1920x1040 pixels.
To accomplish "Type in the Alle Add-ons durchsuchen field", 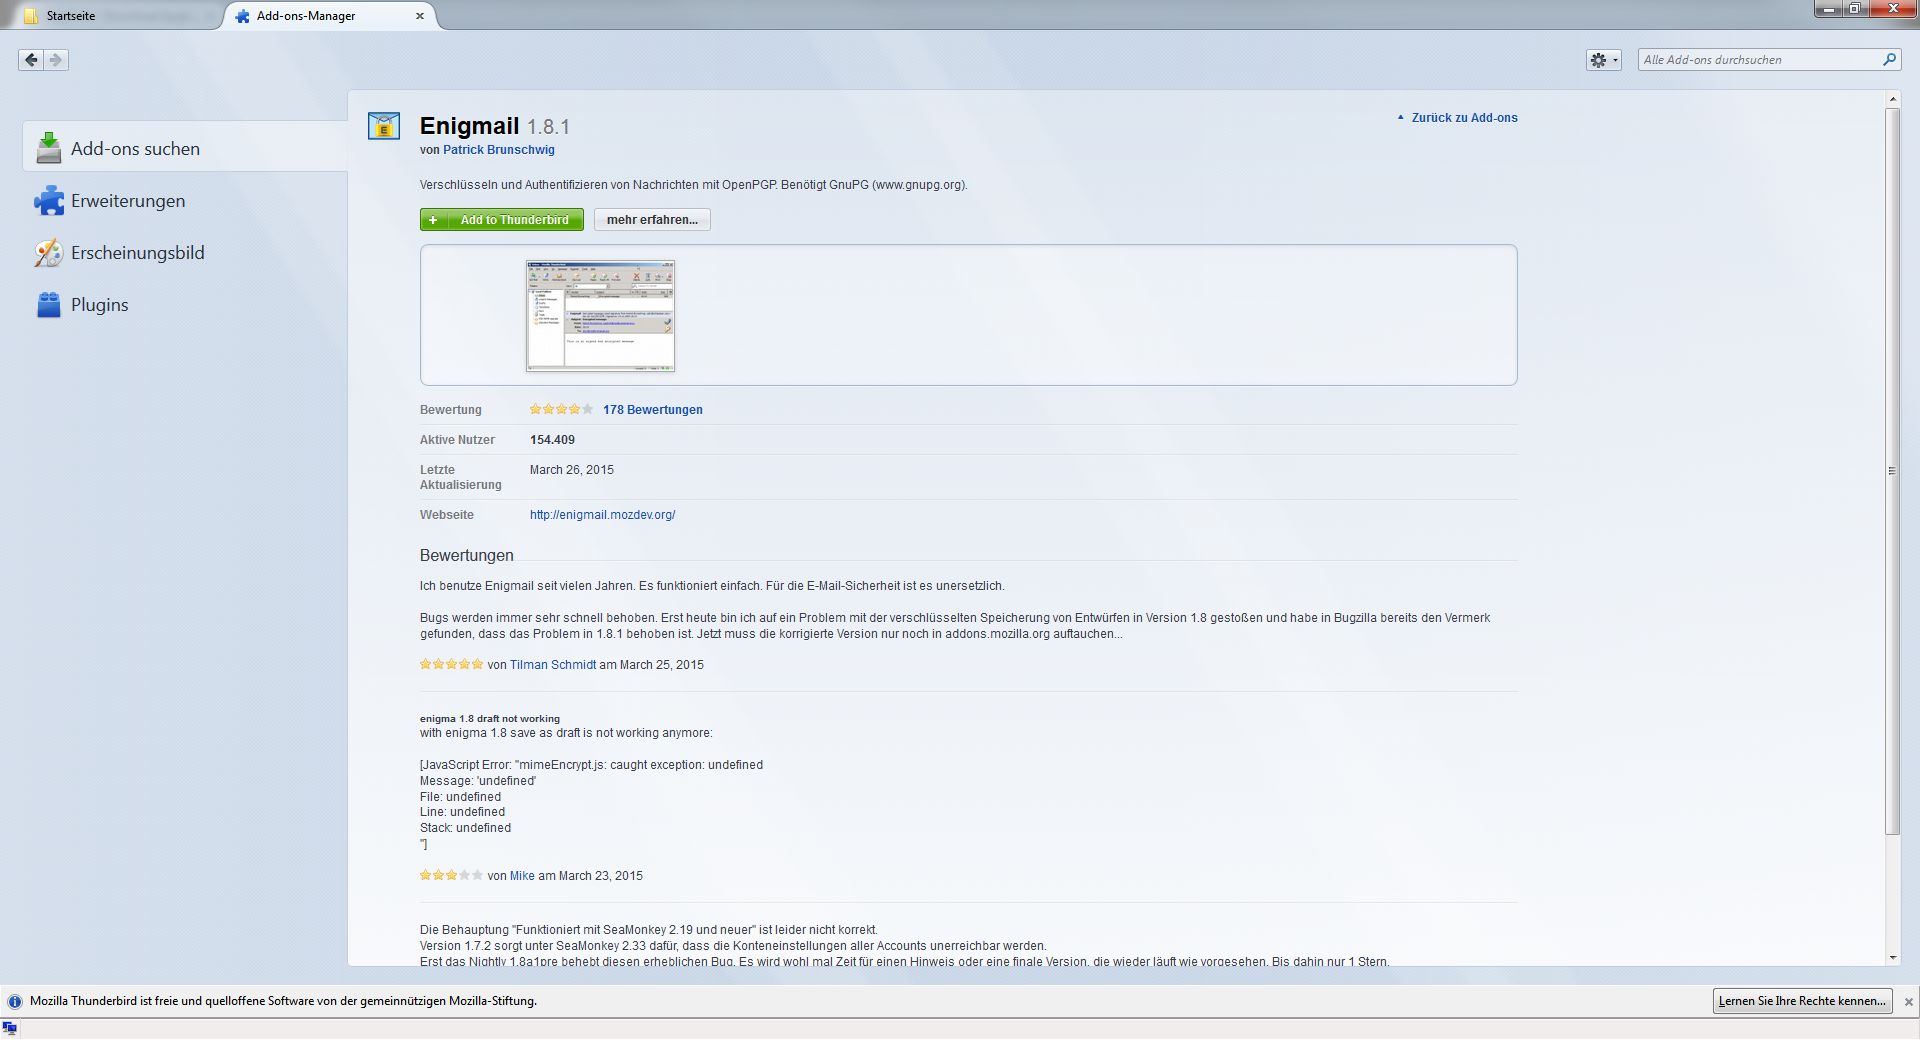I will click(1758, 60).
